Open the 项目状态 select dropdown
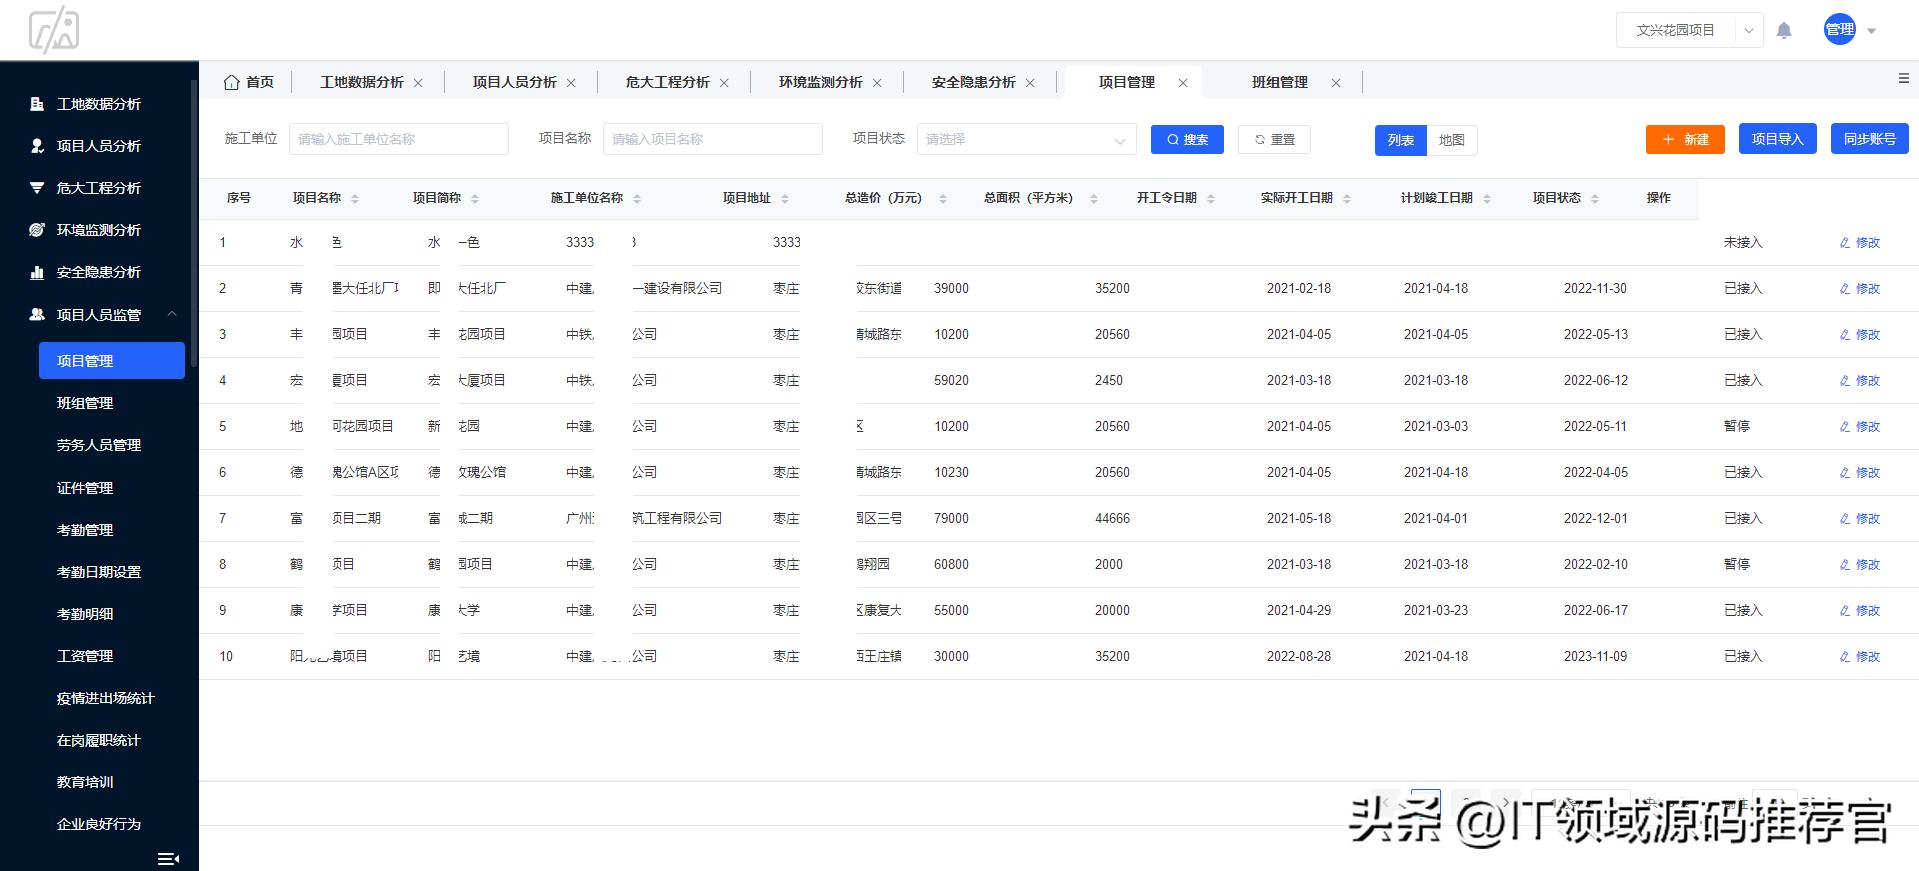 coord(1027,139)
